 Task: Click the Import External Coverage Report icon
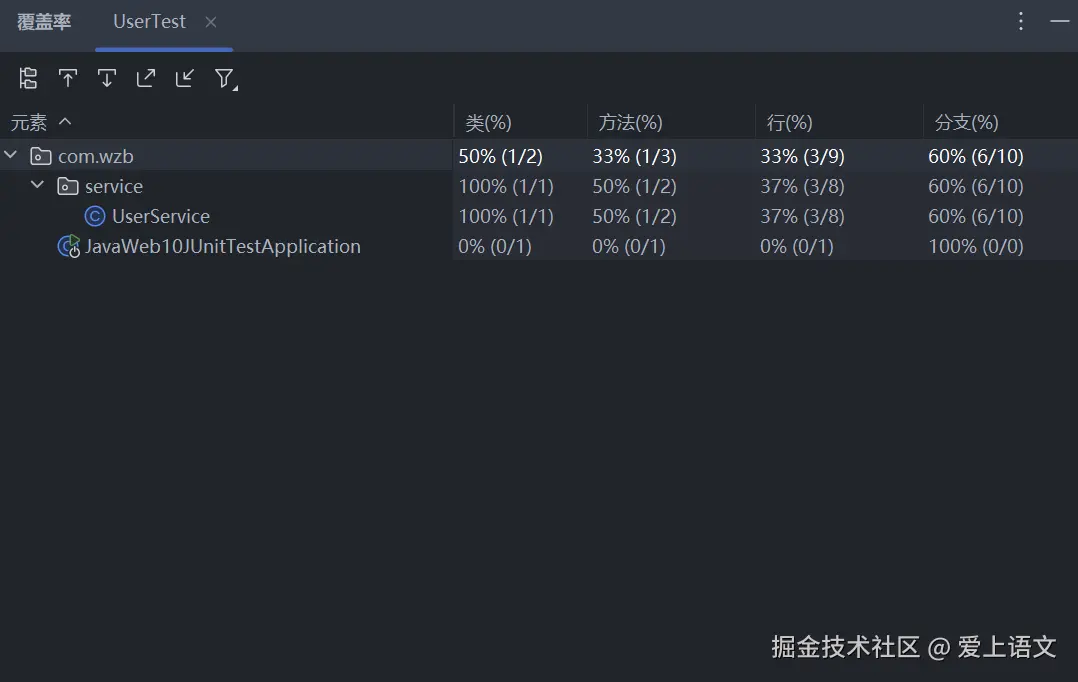coord(185,78)
